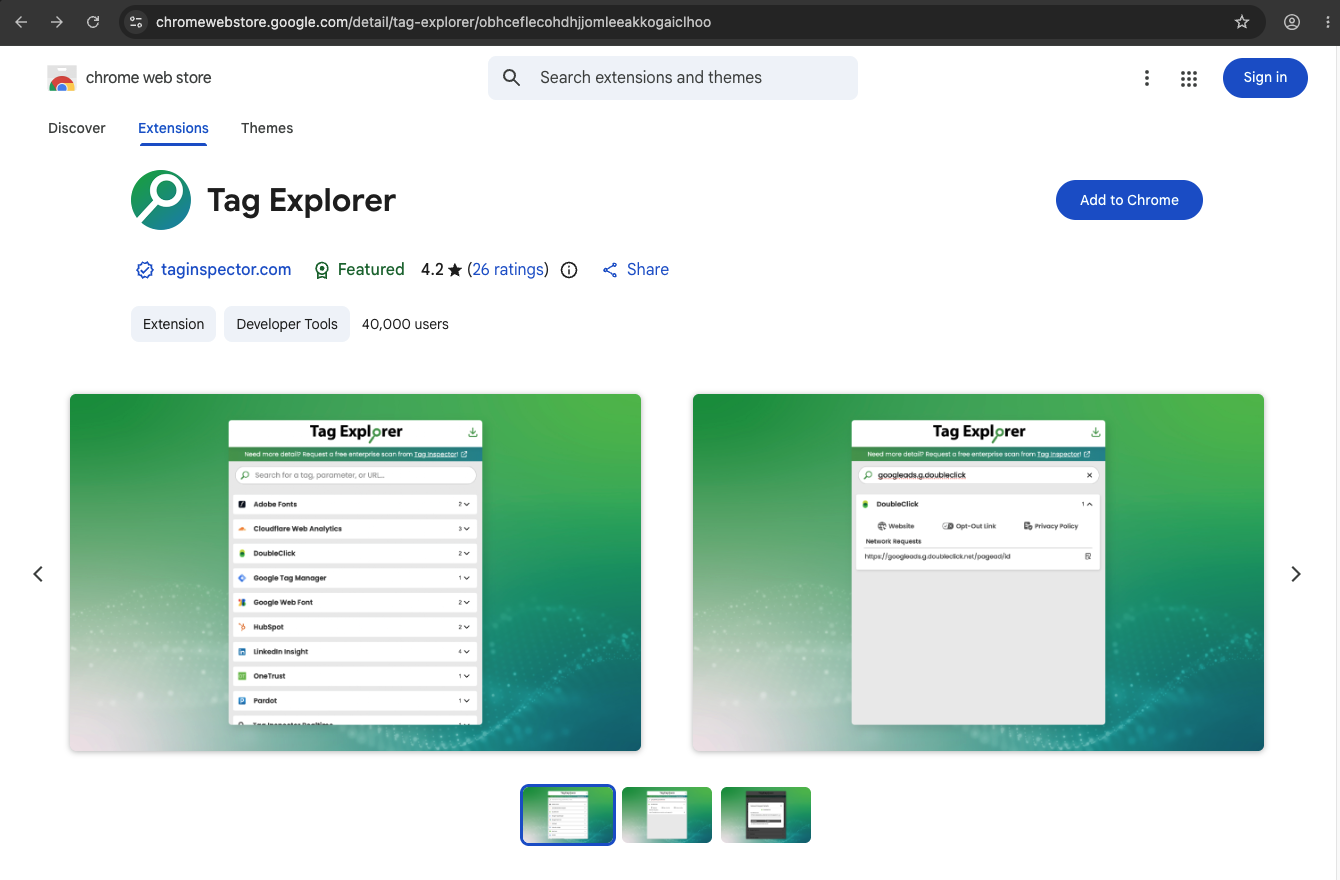Screen dimensions: 1340x880
Task: Switch to the Themes tab
Action: pyautogui.click(x=267, y=128)
